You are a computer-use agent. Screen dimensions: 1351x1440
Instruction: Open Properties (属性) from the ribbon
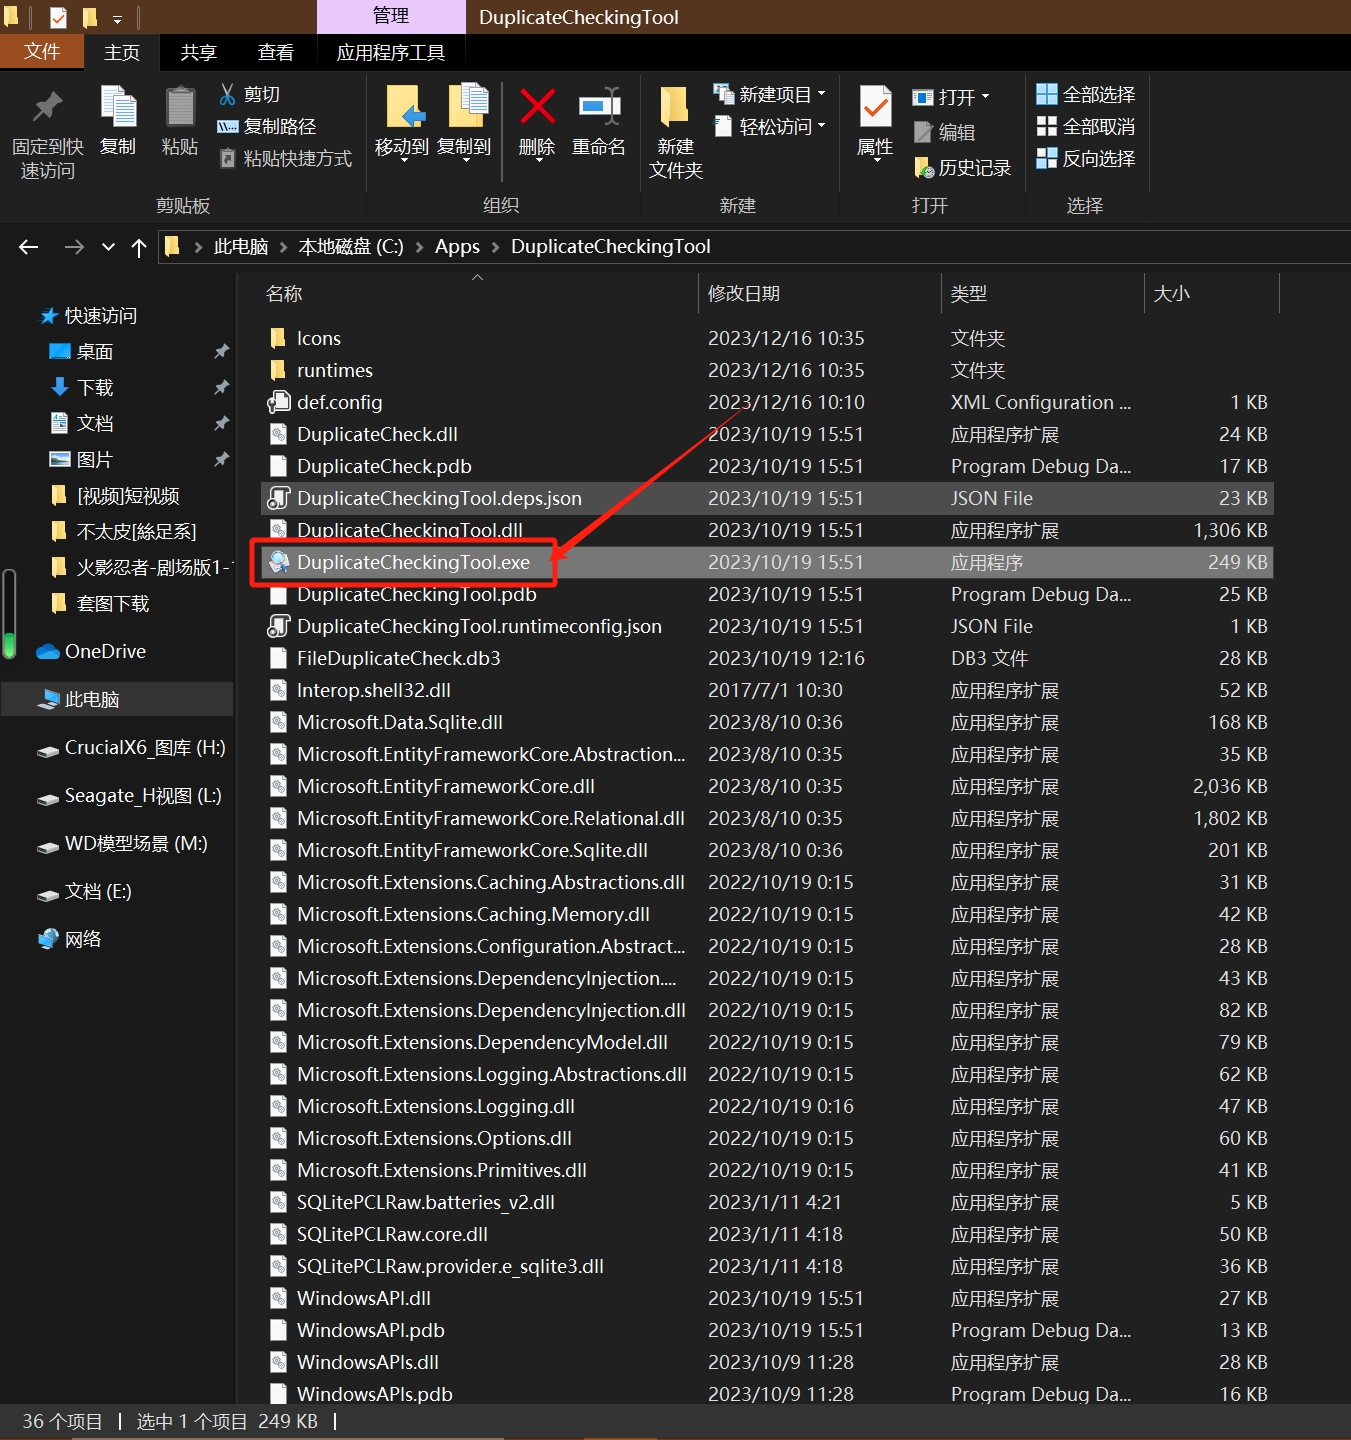click(875, 123)
